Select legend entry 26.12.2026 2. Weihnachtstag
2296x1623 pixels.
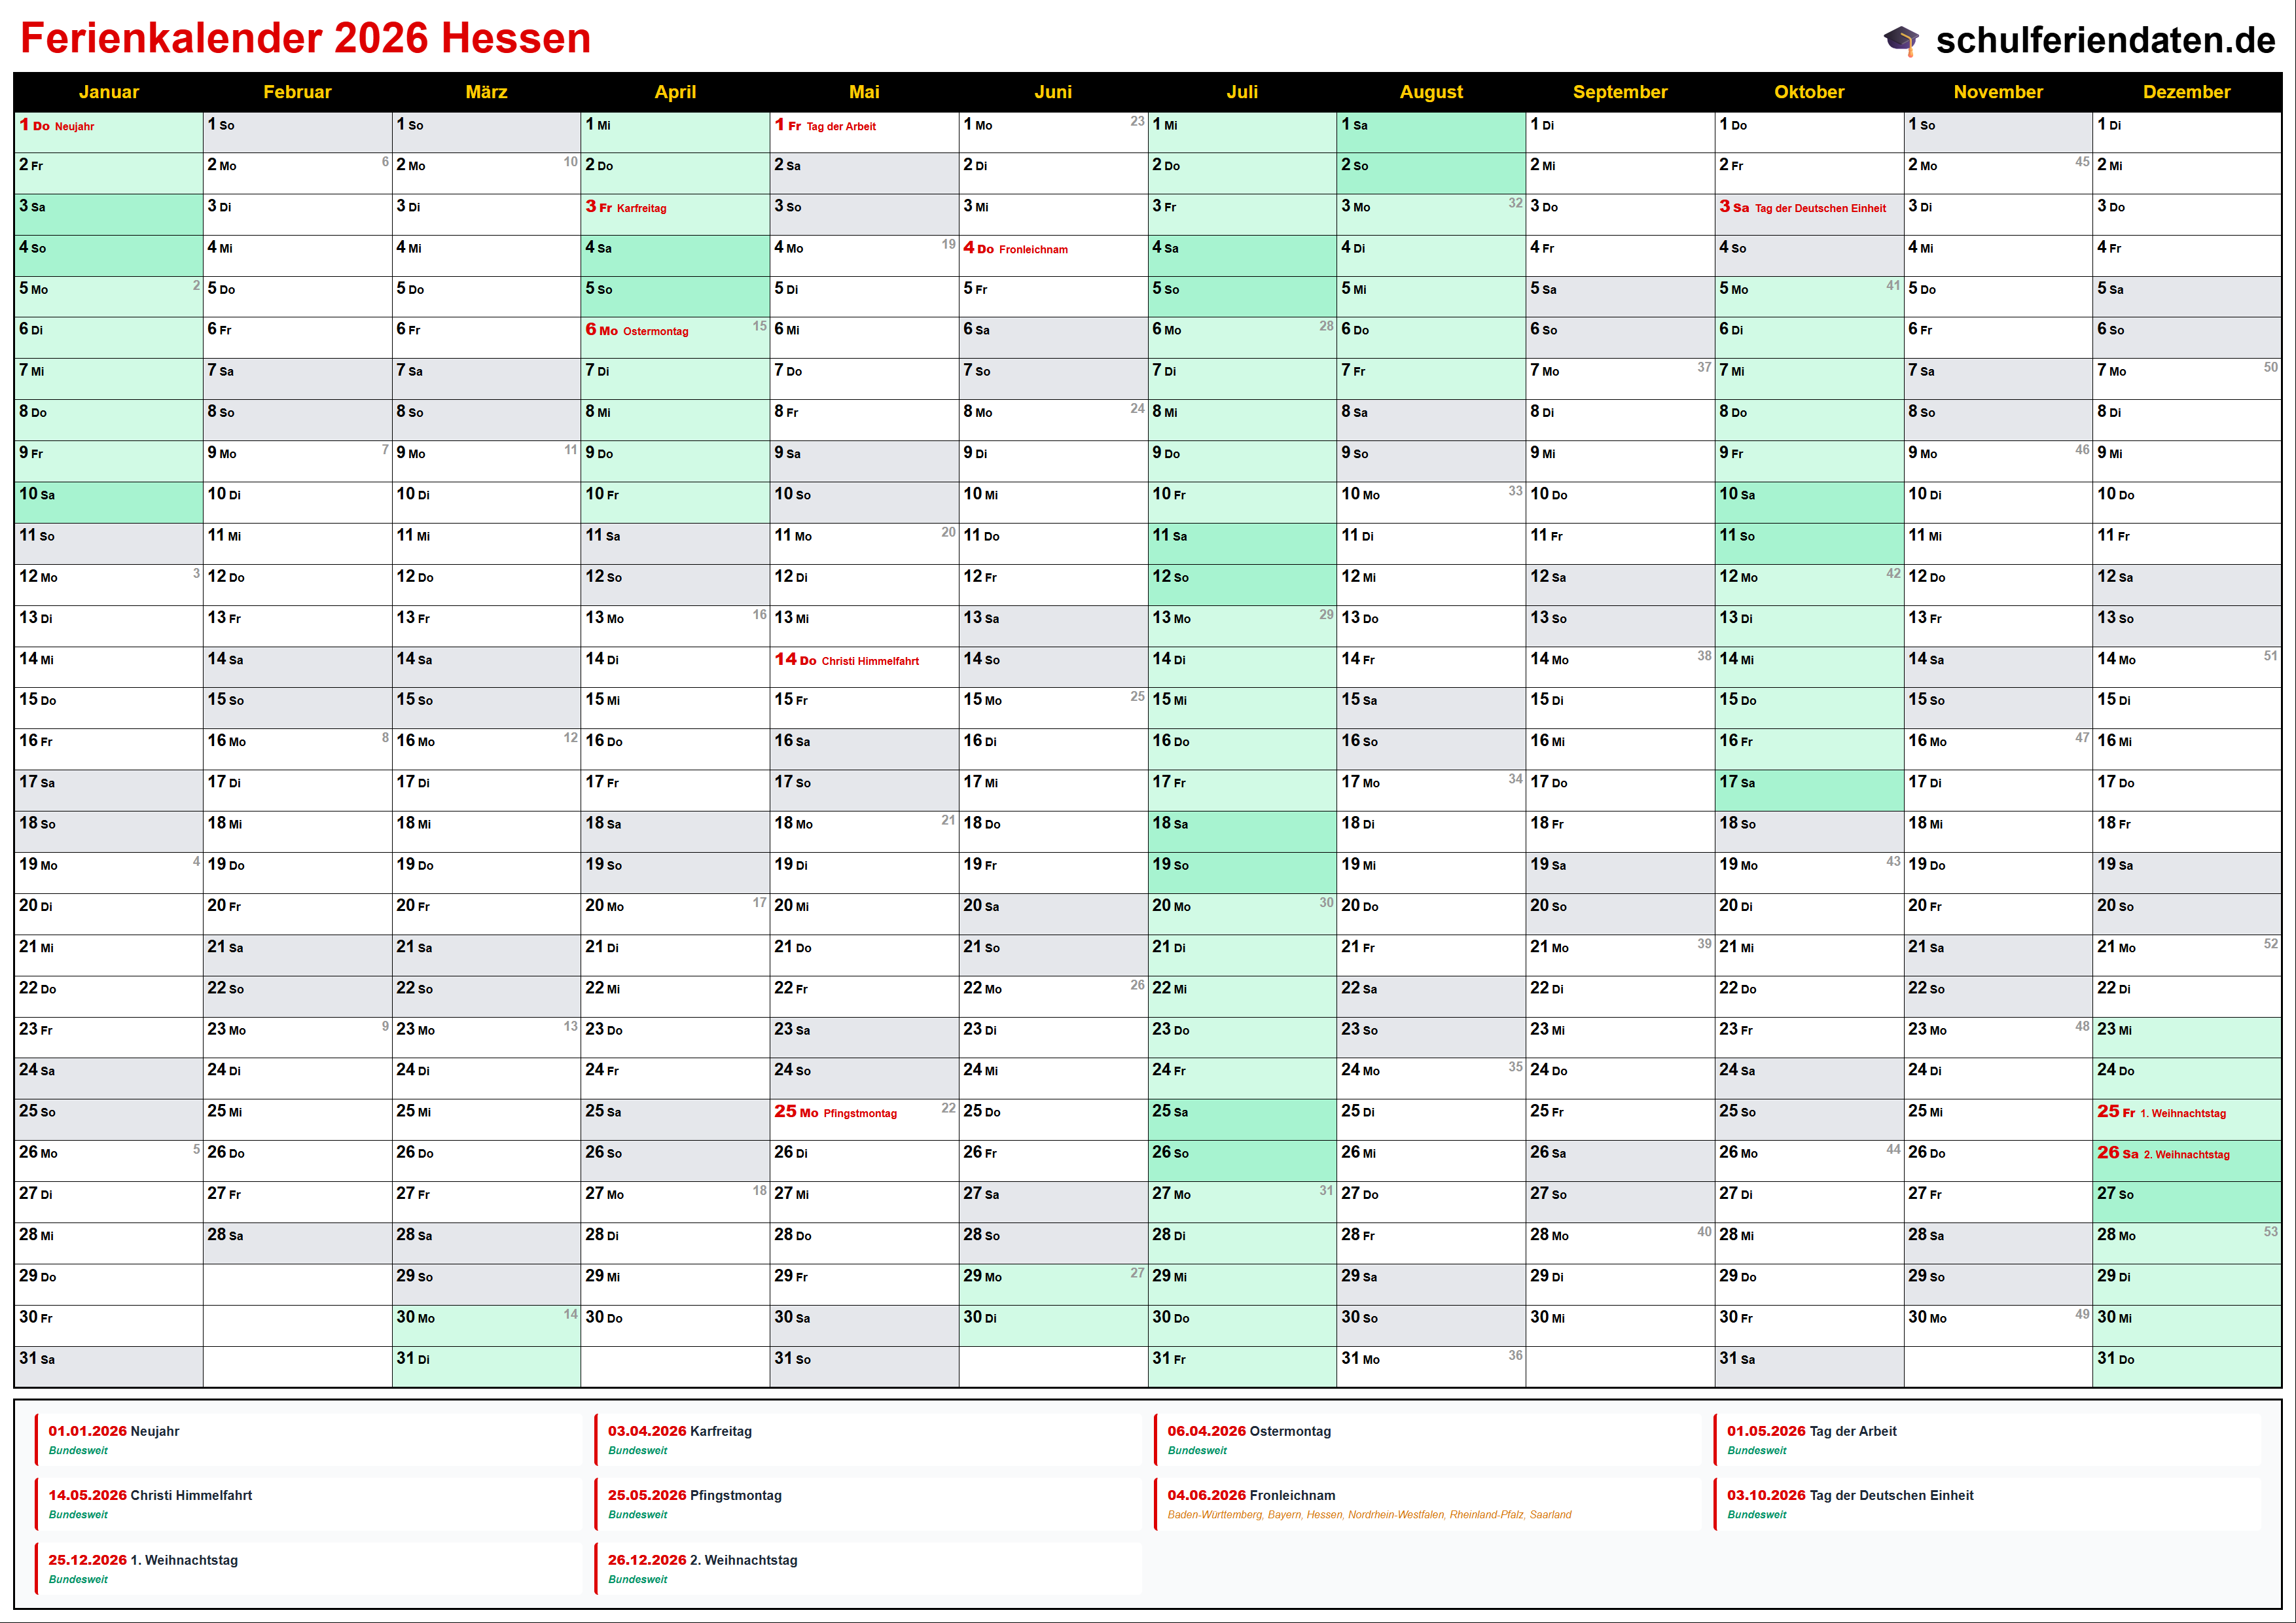(x=703, y=1561)
